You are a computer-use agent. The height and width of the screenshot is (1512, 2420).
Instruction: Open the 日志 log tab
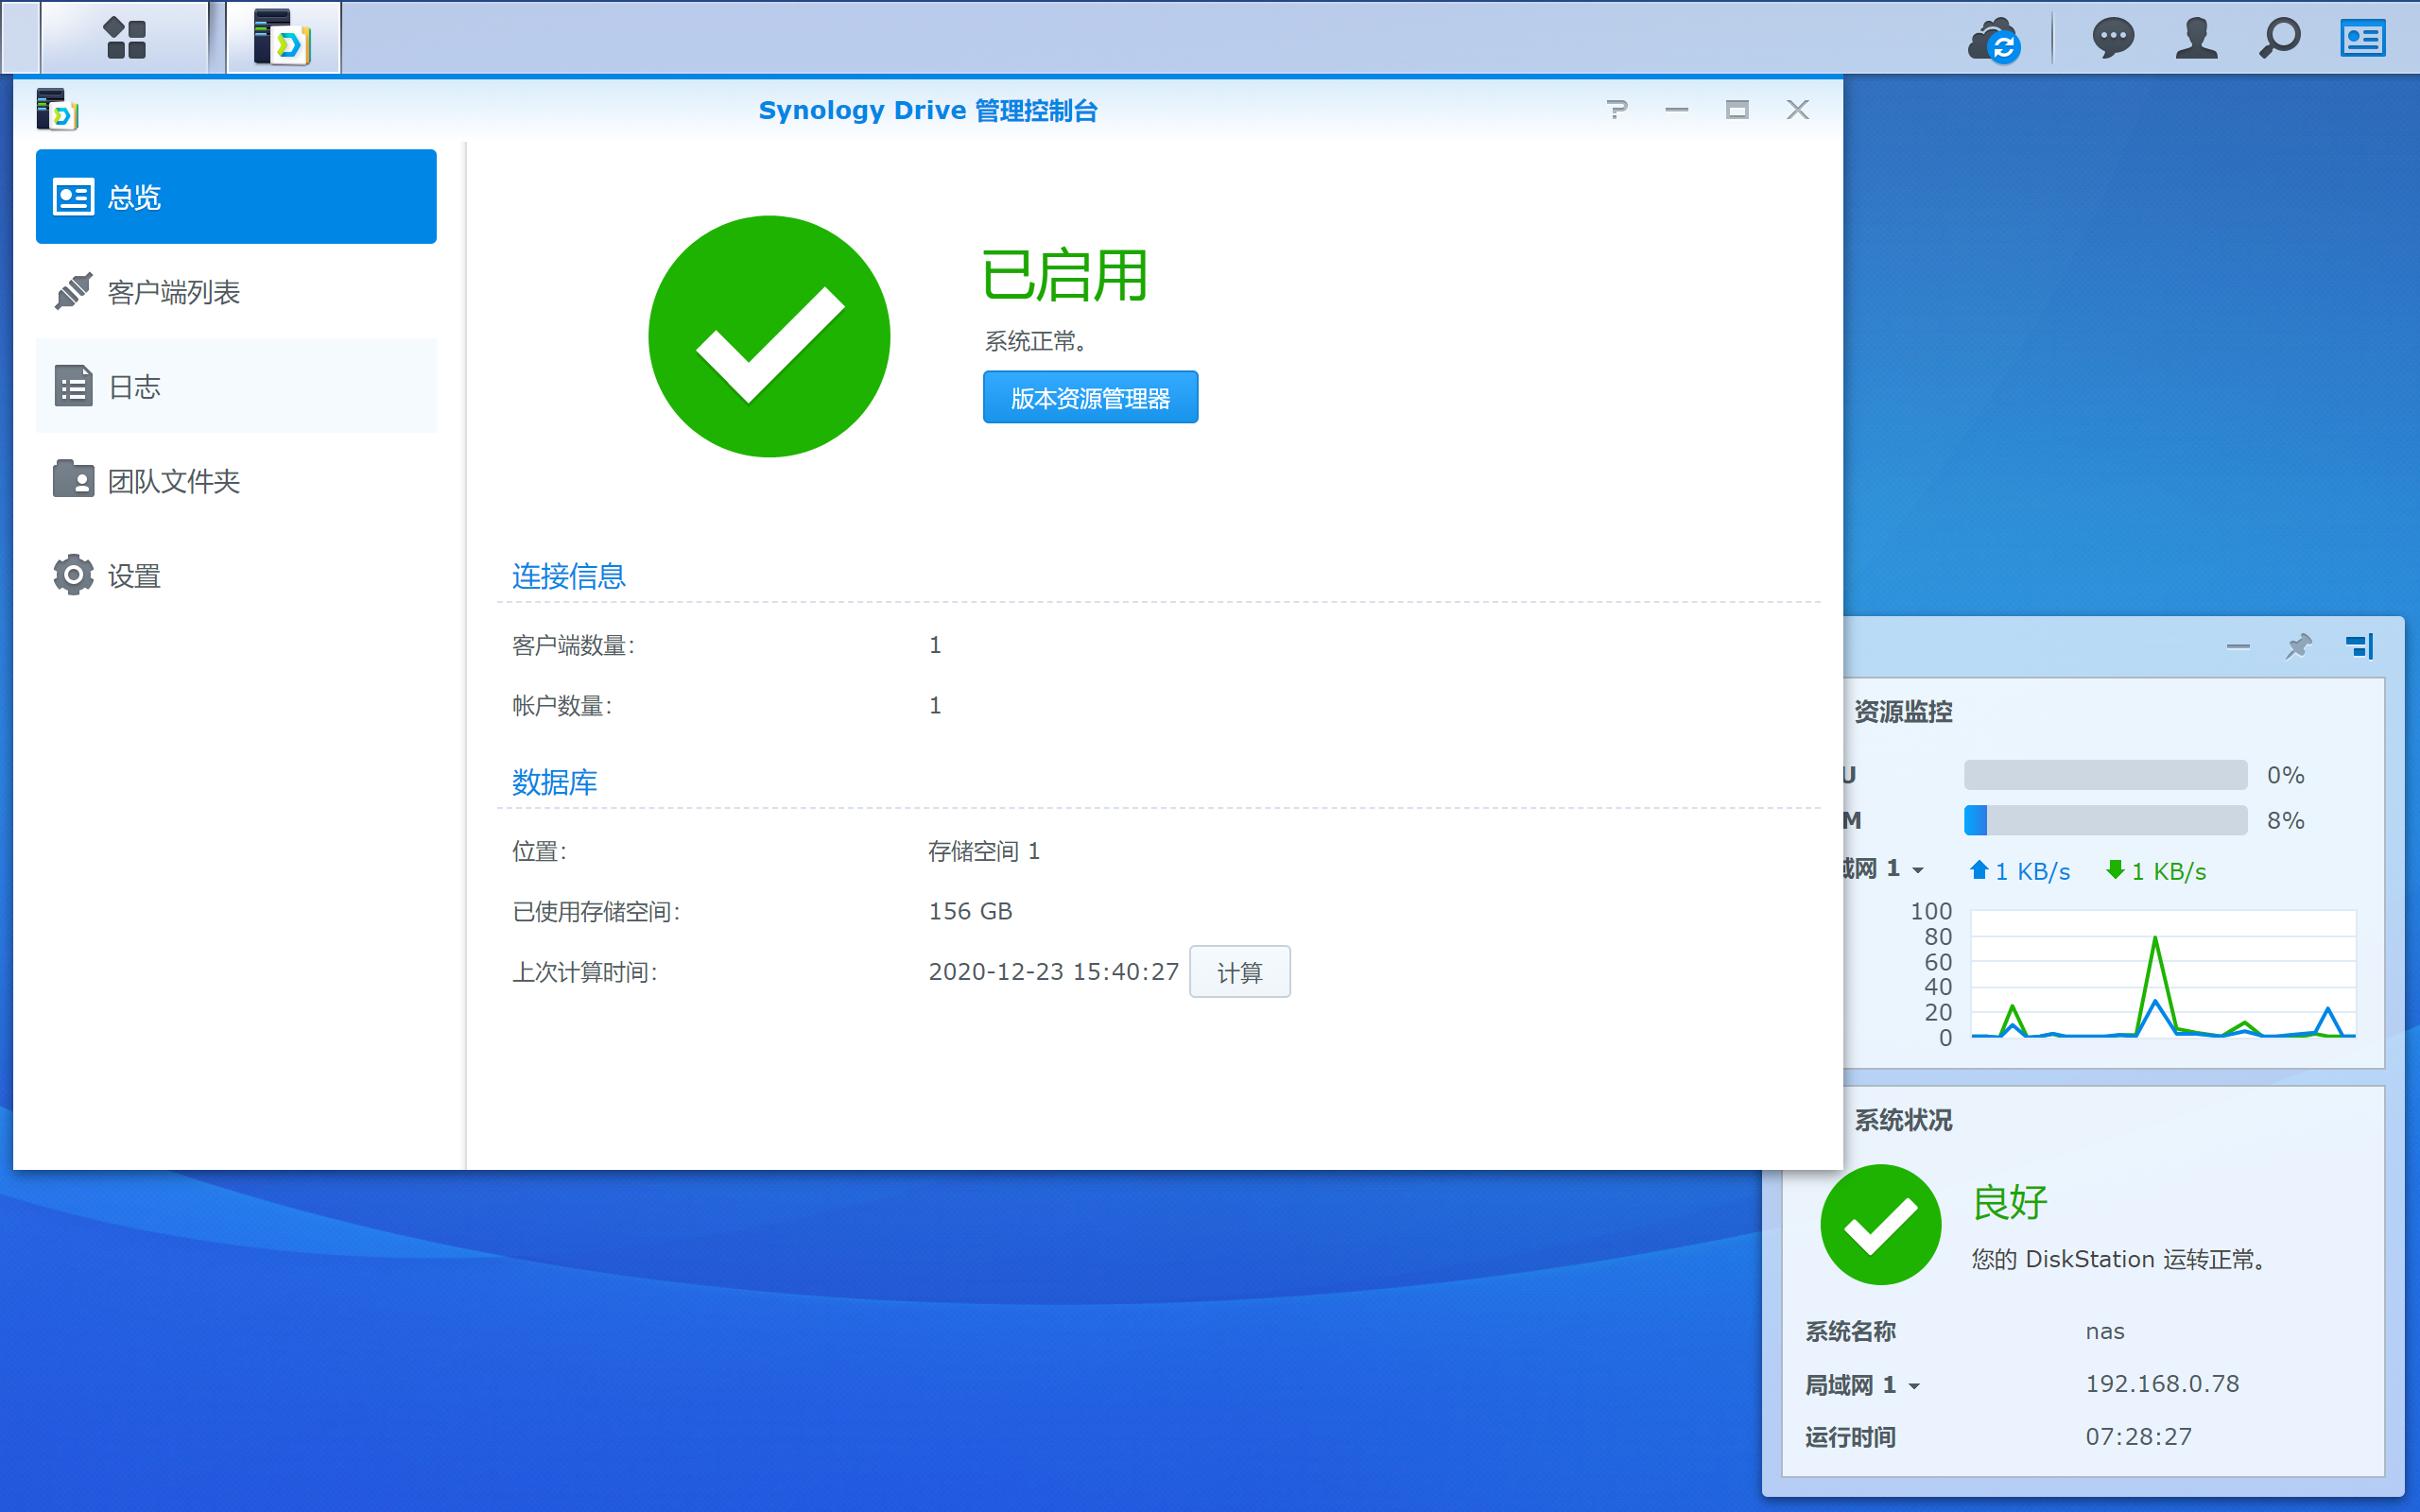(x=236, y=386)
